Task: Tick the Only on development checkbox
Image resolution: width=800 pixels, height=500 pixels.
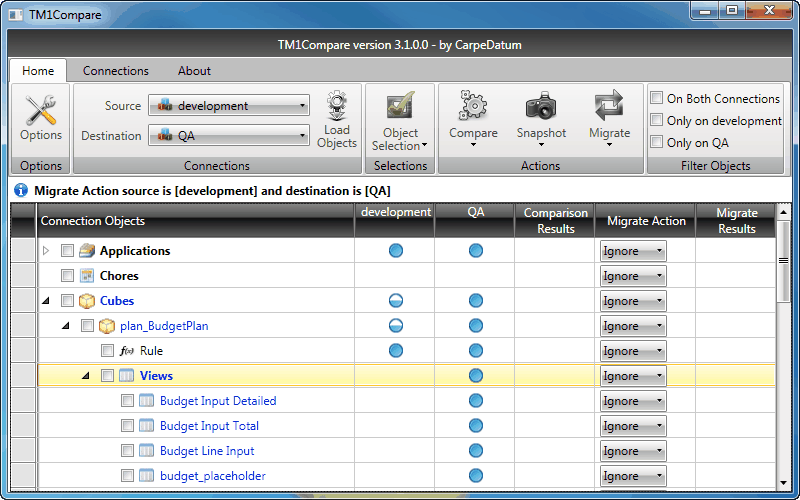Action: 657,120
